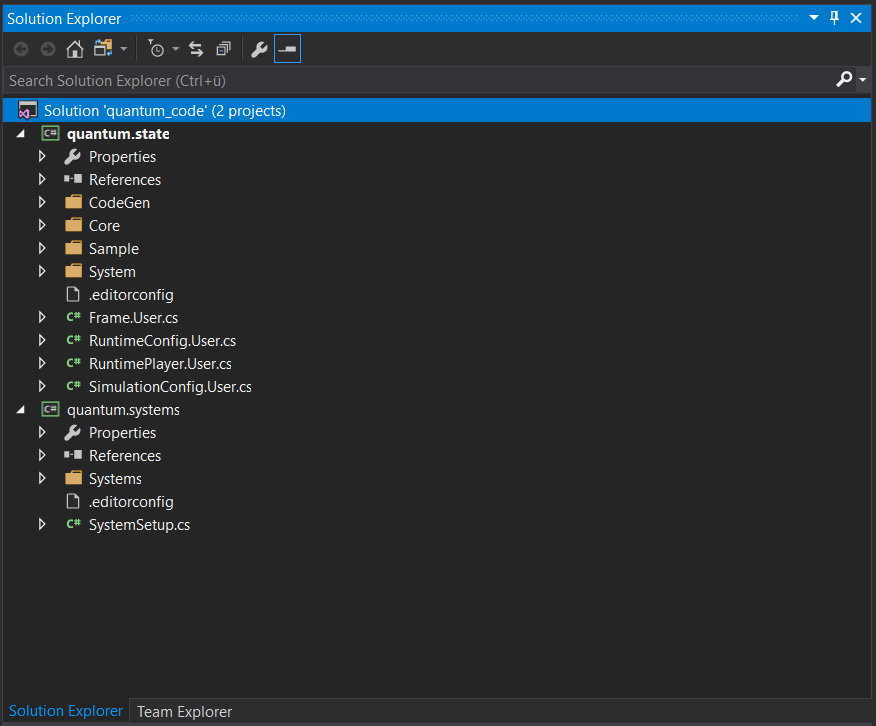Screen dimensions: 876x726
Task: Expand RuntimePlayer.User.cs node
Action: coord(42,363)
